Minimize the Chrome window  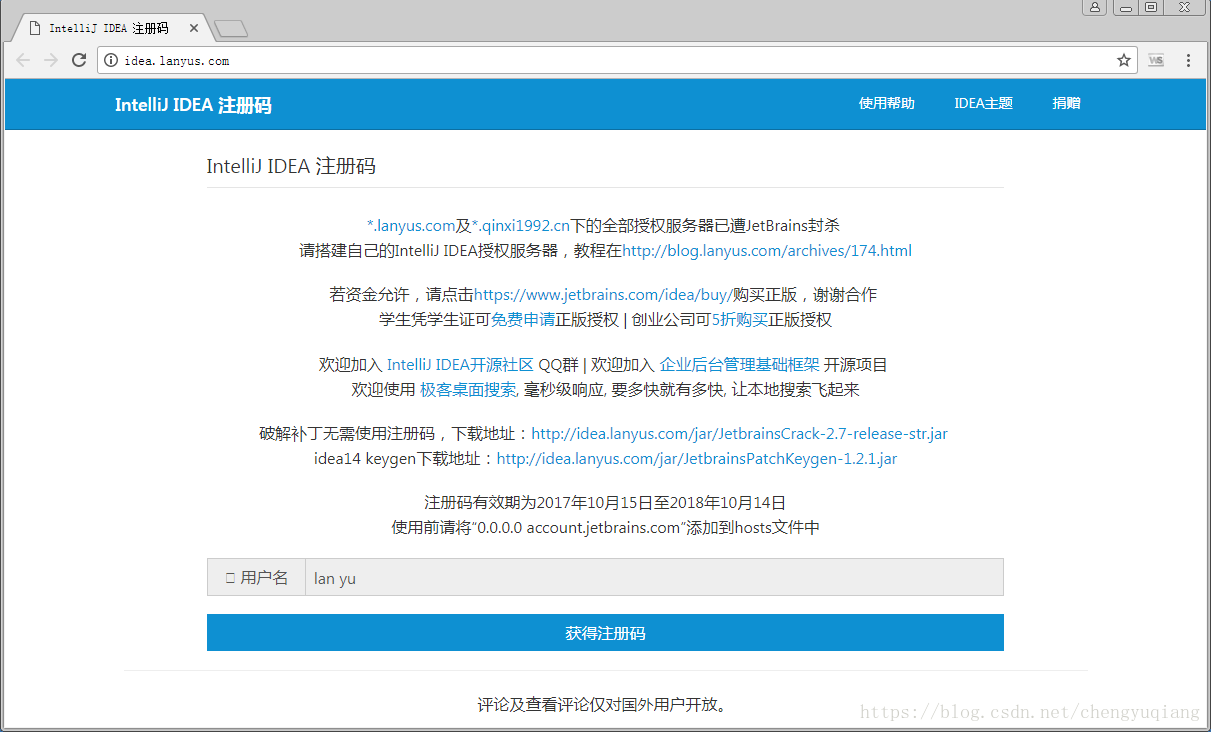(x=1125, y=7)
